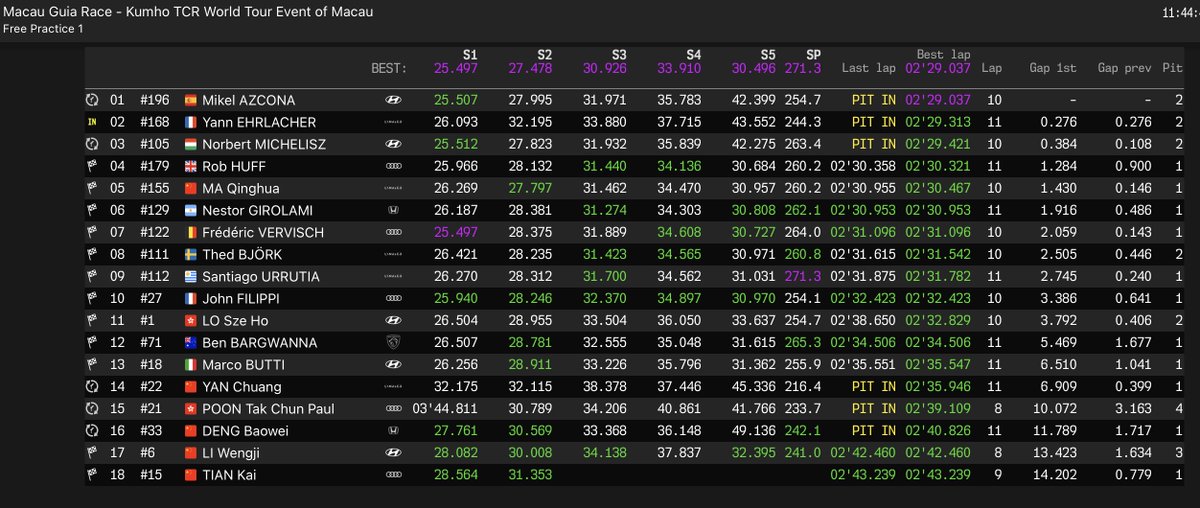Click the purple 25.497 S1 time for VERVISCH
The image size is (1200, 508).
point(456,233)
